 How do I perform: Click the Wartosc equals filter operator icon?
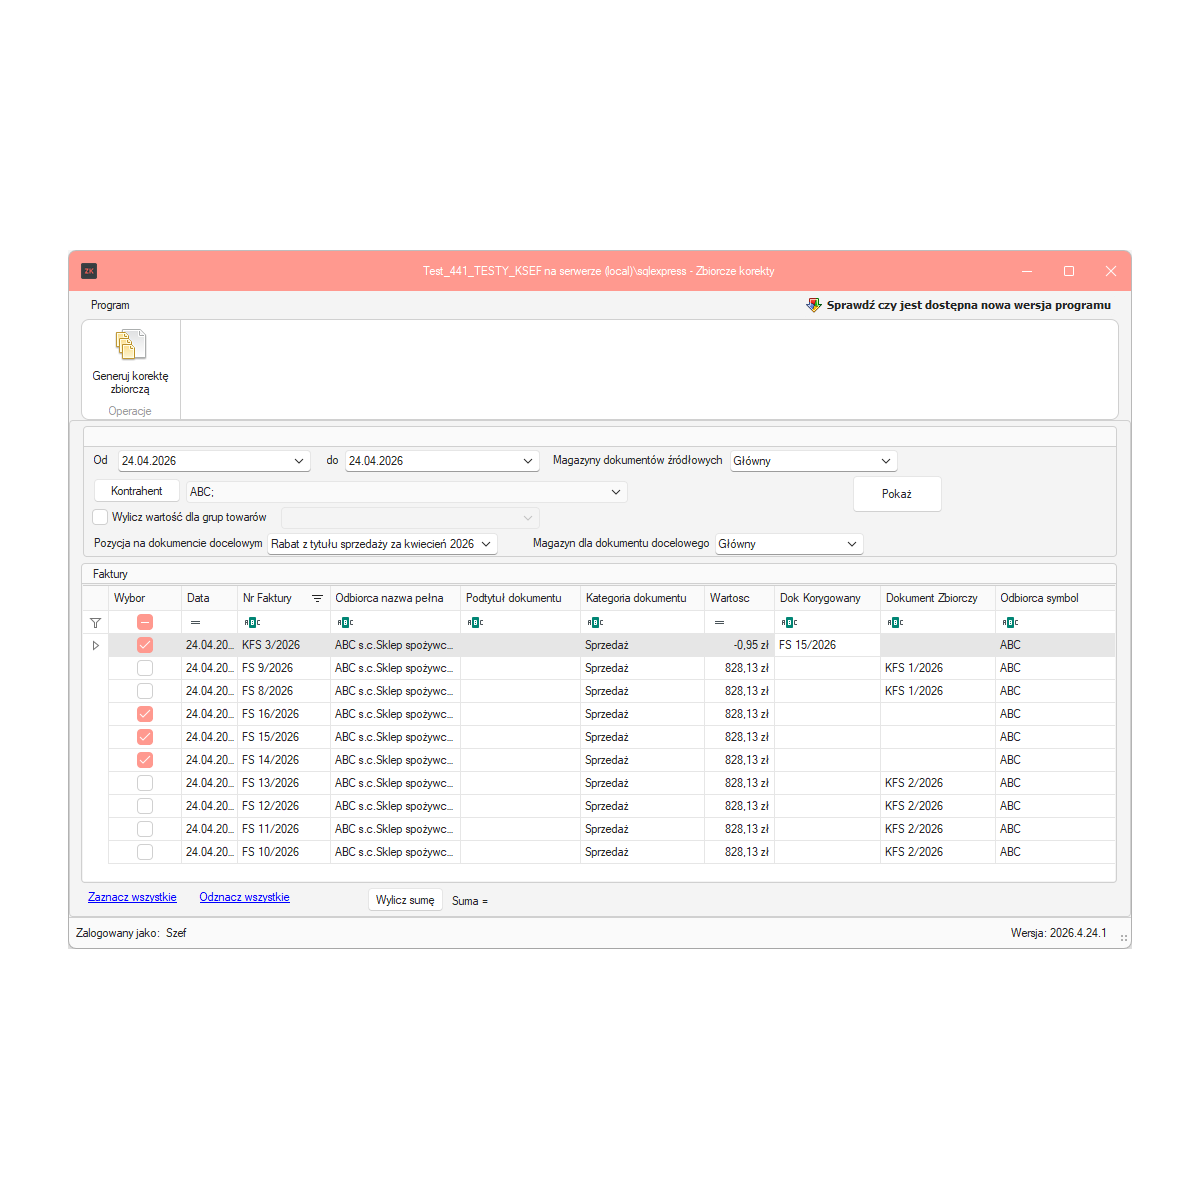pyautogui.click(x=719, y=622)
